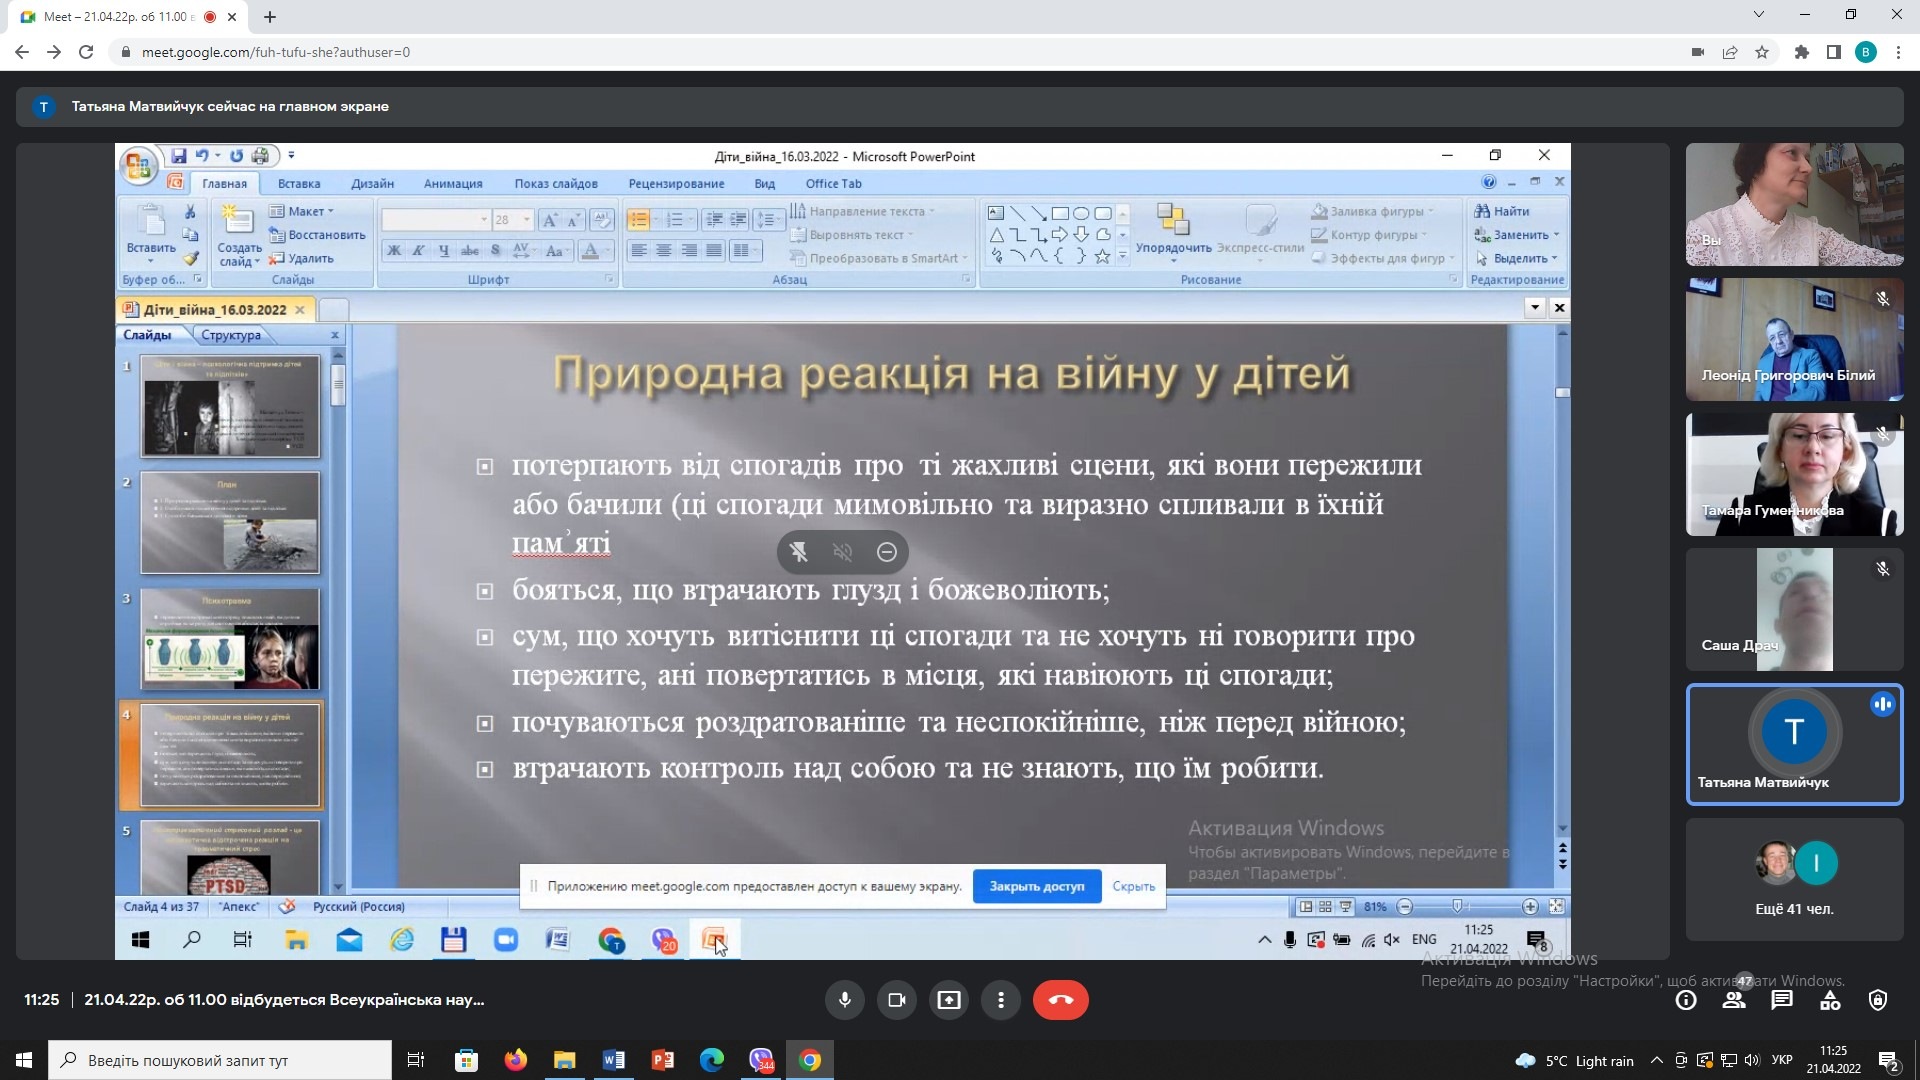The width and height of the screenshot is (1920, 1080).
Task: Open meeting details info icon
Action: [x=1686, y=1000]
